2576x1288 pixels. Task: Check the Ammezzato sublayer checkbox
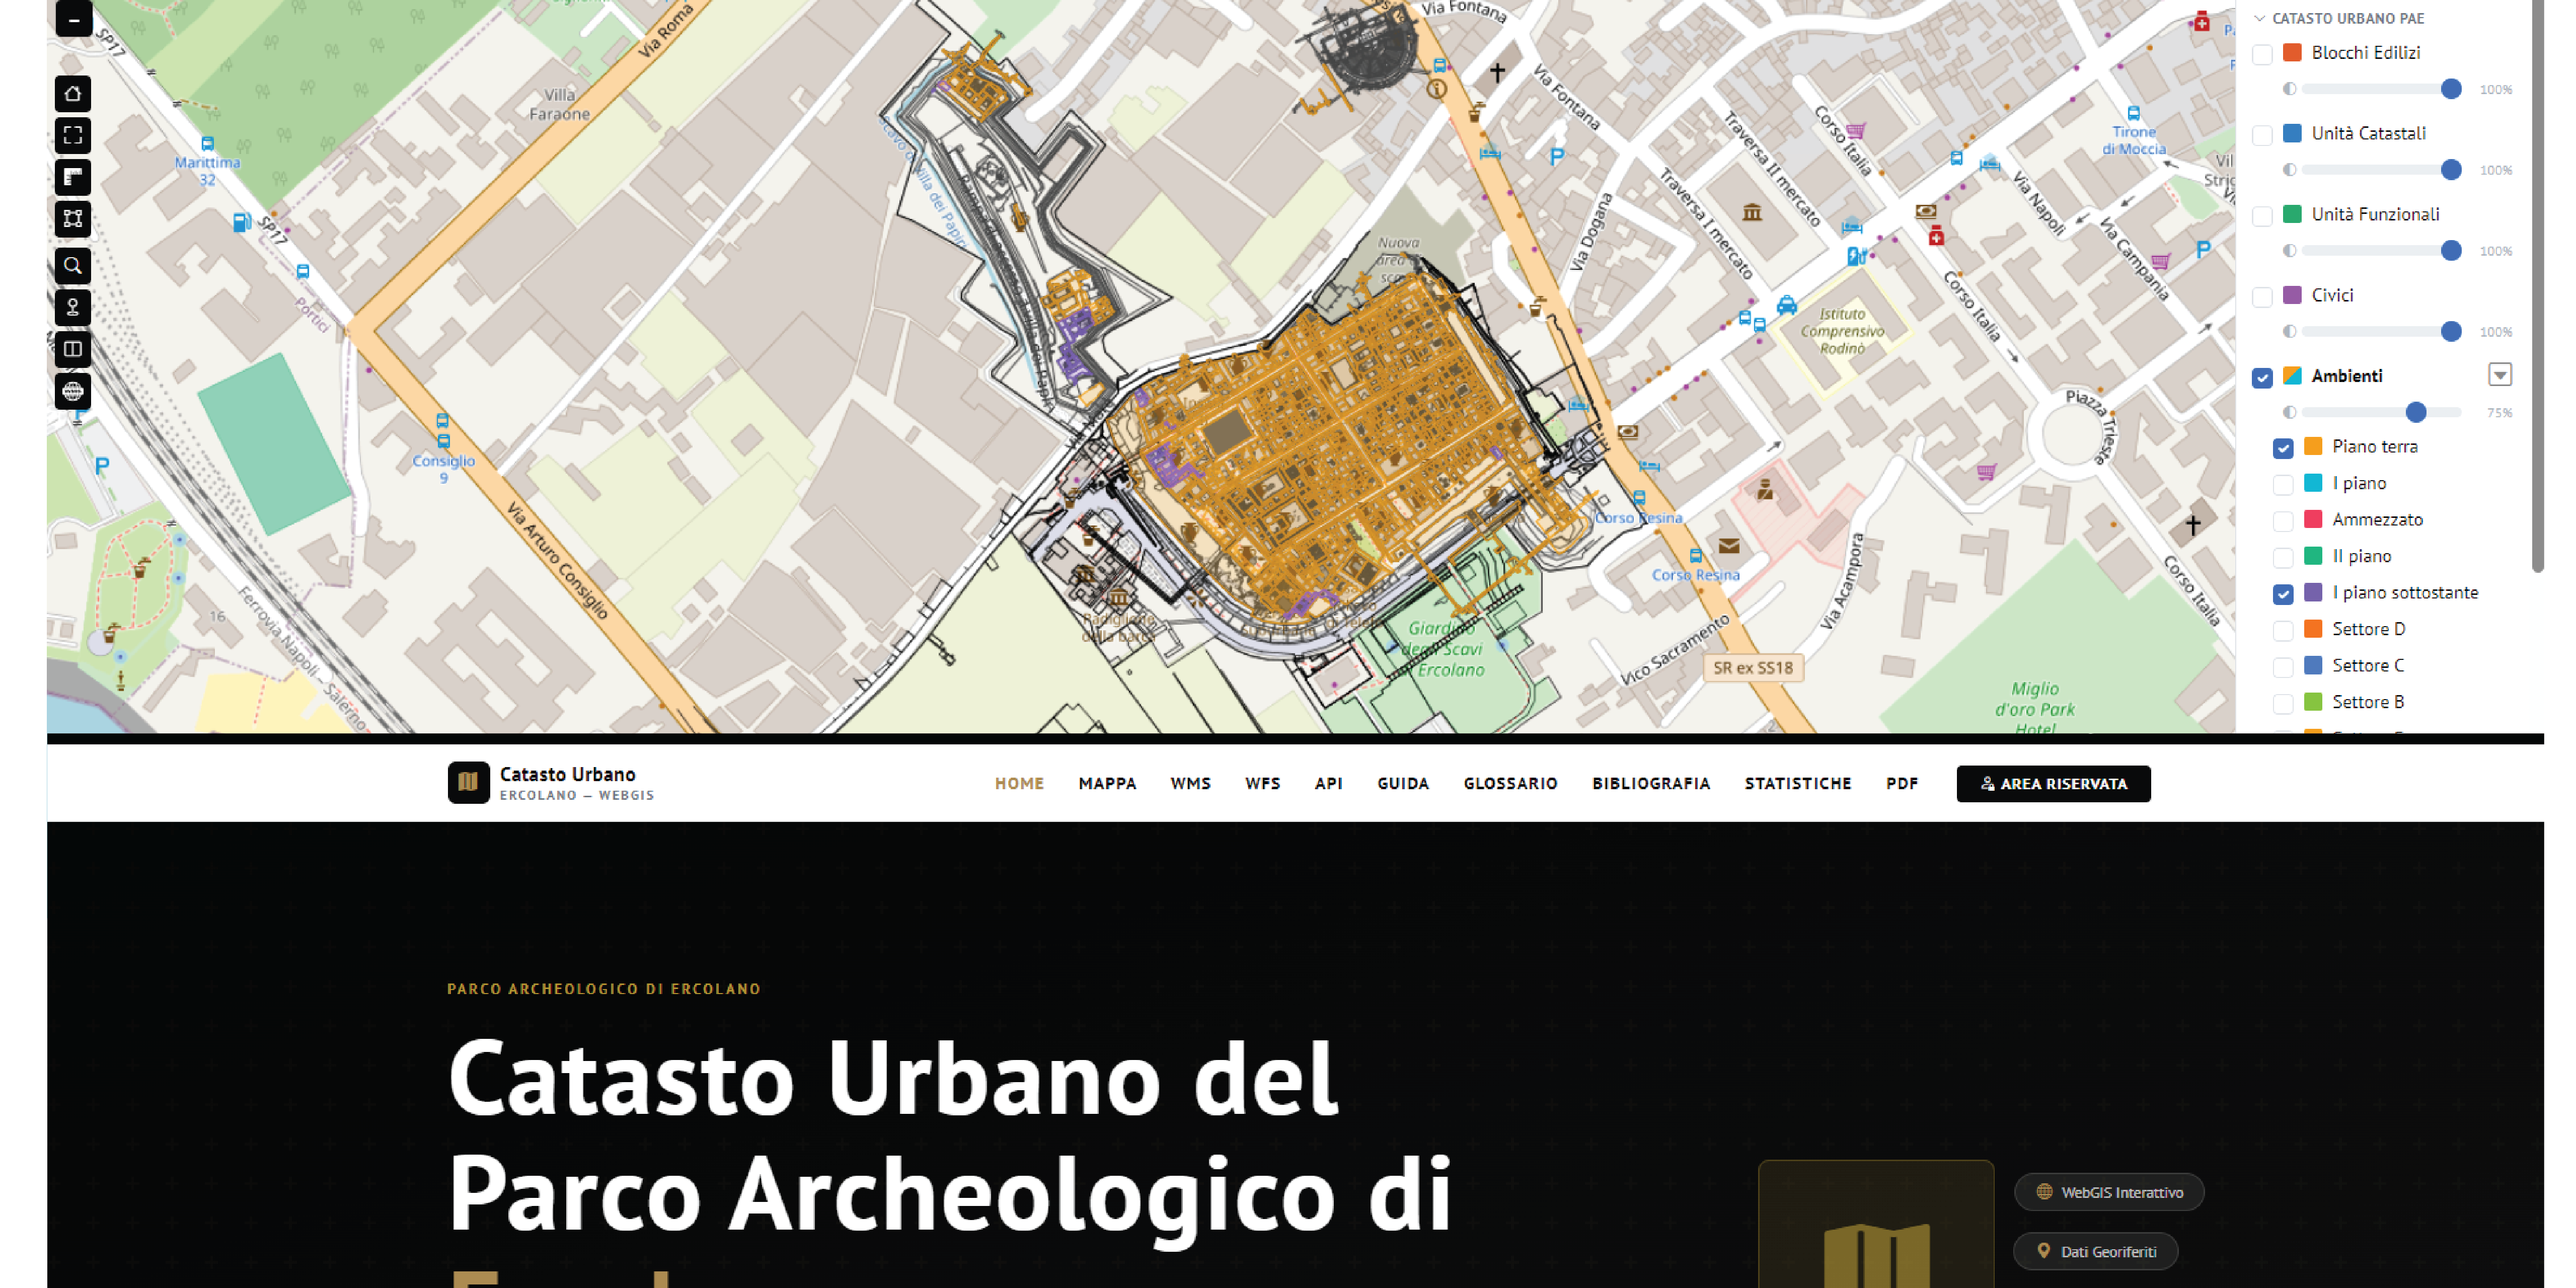tap(2283, 521)
